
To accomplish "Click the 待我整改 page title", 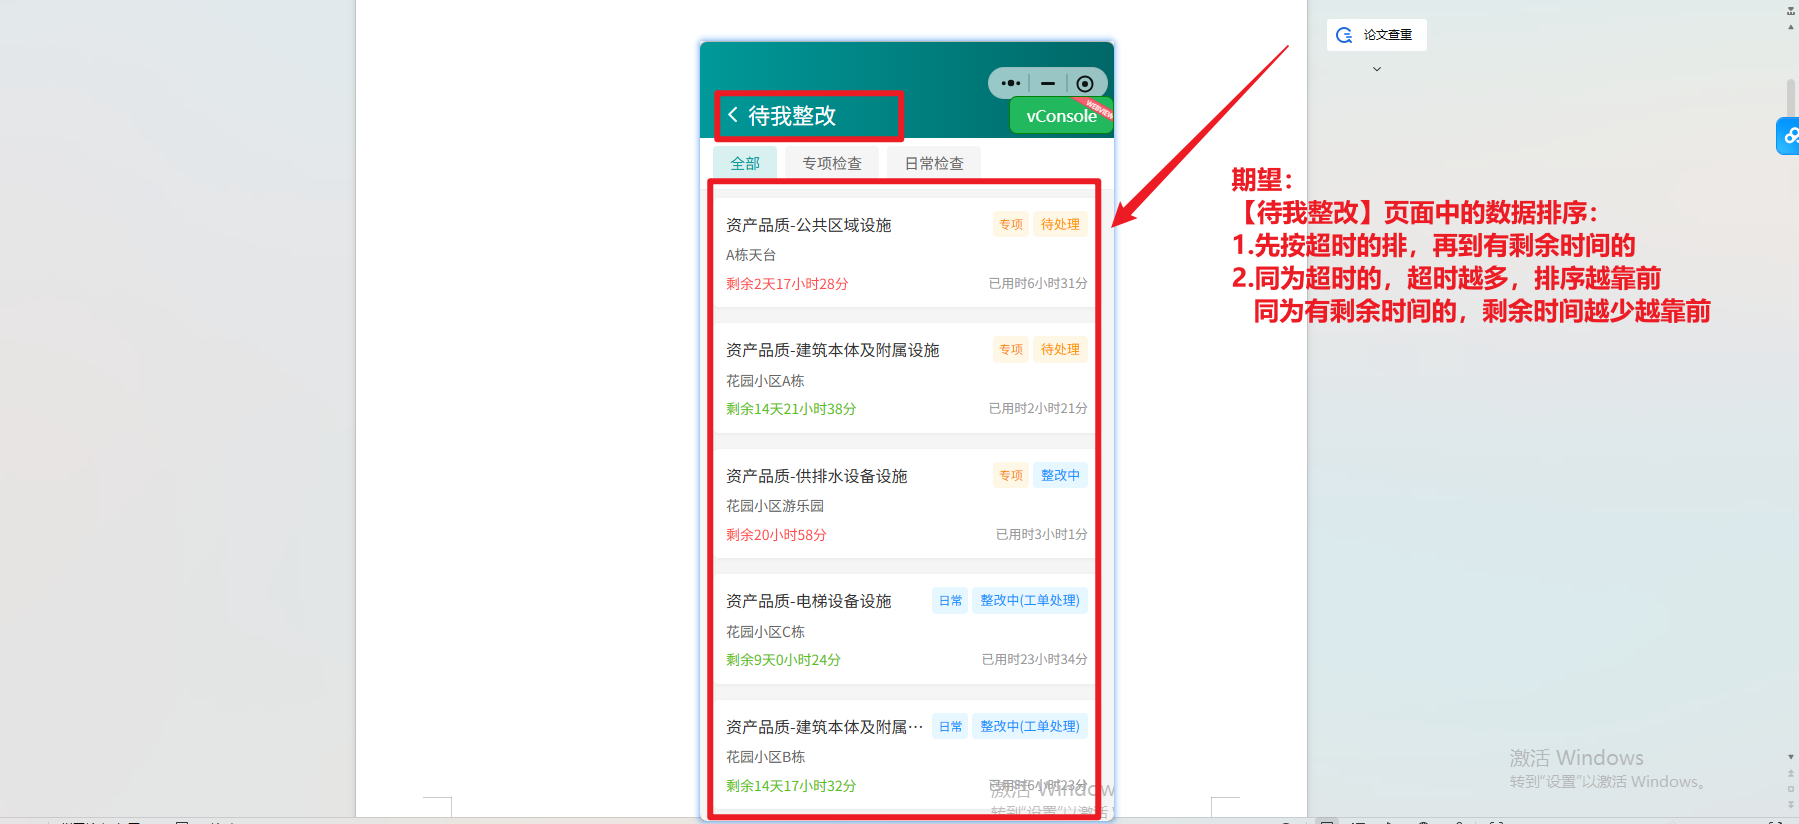I will [x=792, y=116].
